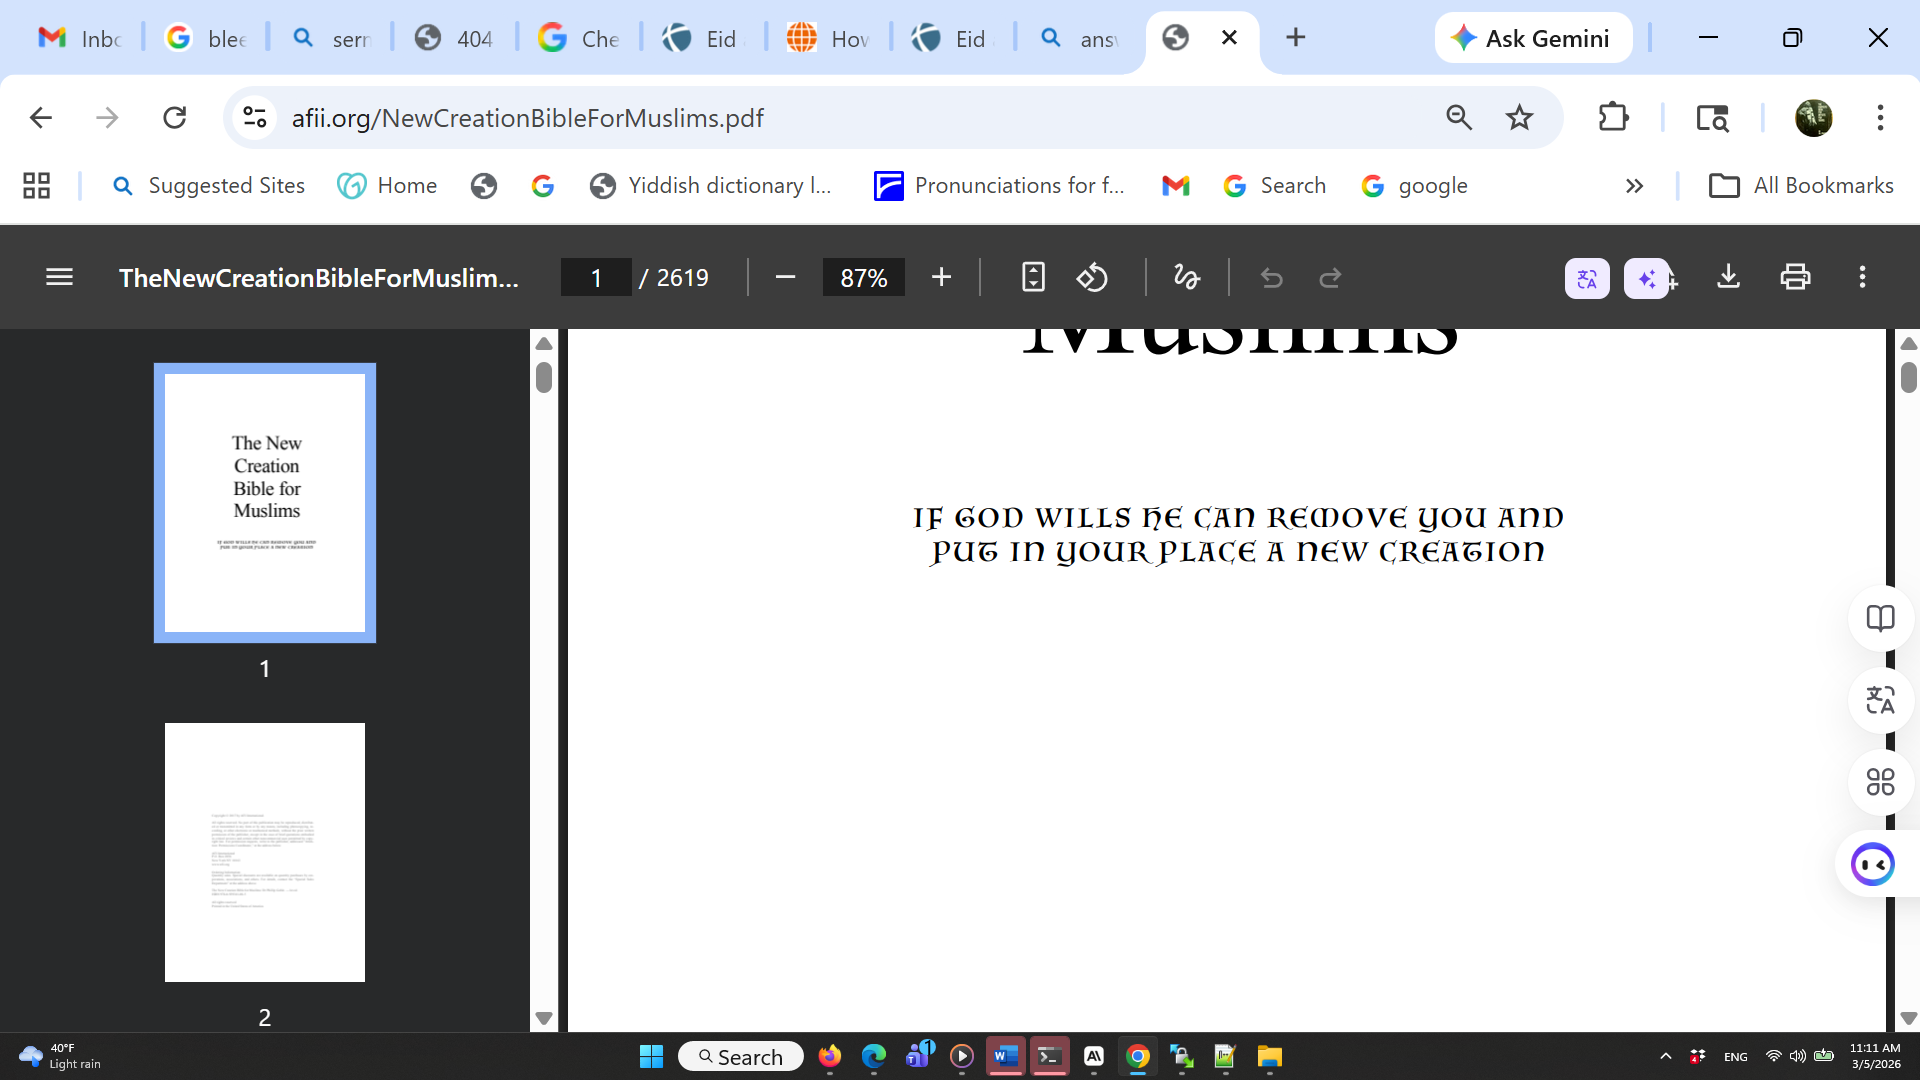Open the floating apps grid icon
The image size is (1920, 1080).
pos(1880,781)
